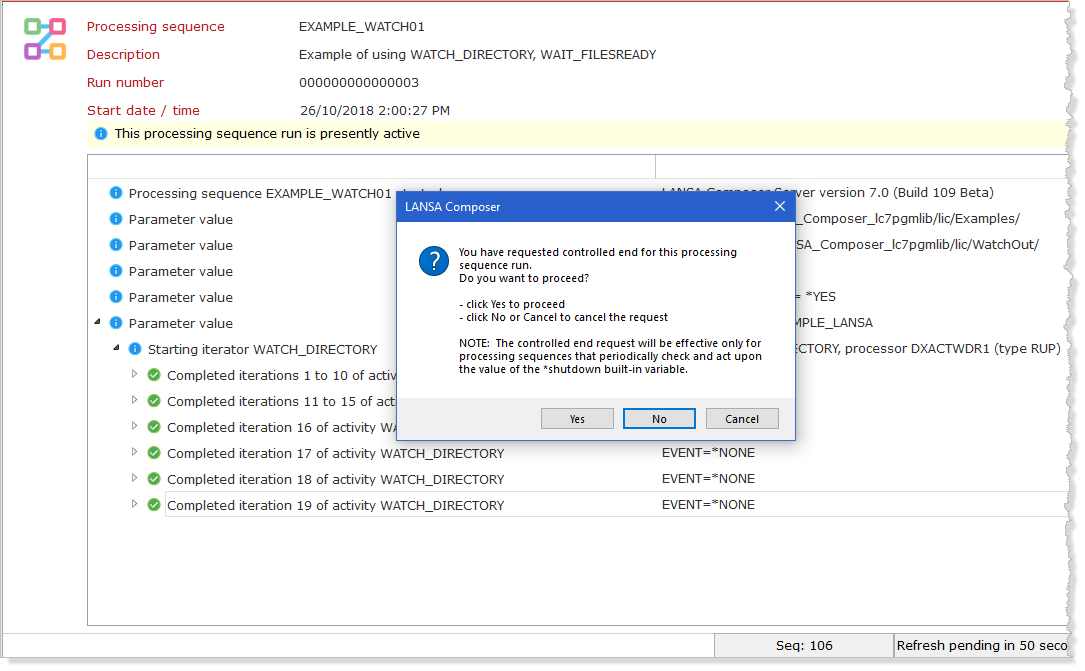Click green check icon for iterations 11 to 15
This screenshot has width=1085, height=671.
coord(154,401)
